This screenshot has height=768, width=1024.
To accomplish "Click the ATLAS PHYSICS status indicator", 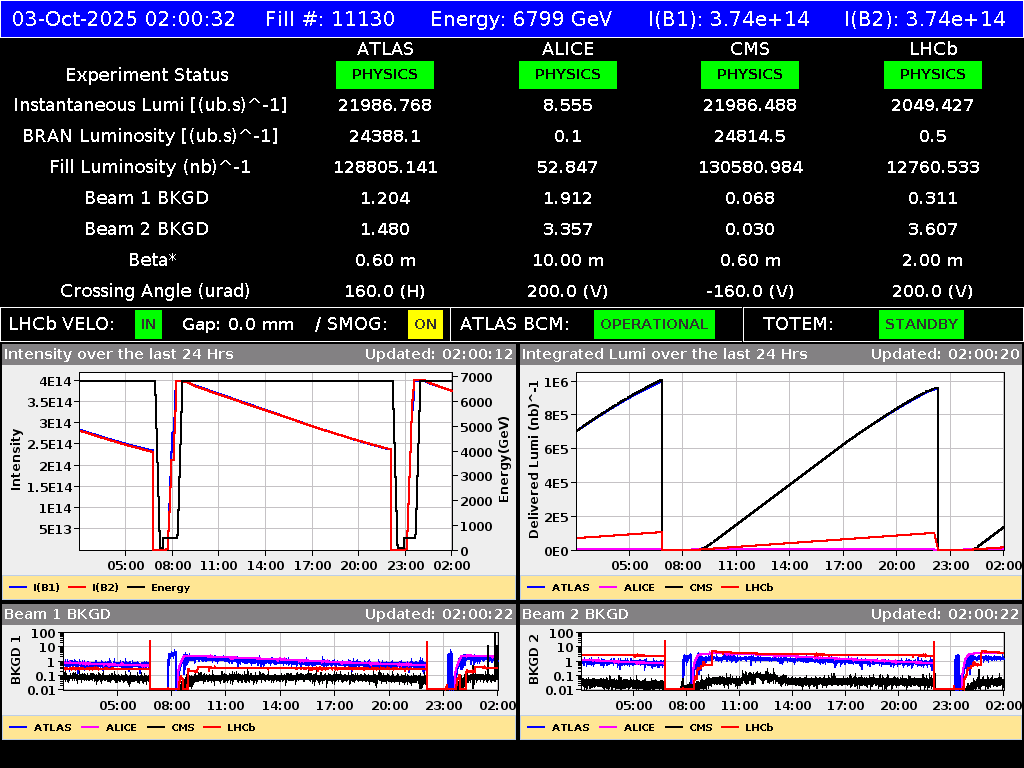I will [x=385, y=74].
